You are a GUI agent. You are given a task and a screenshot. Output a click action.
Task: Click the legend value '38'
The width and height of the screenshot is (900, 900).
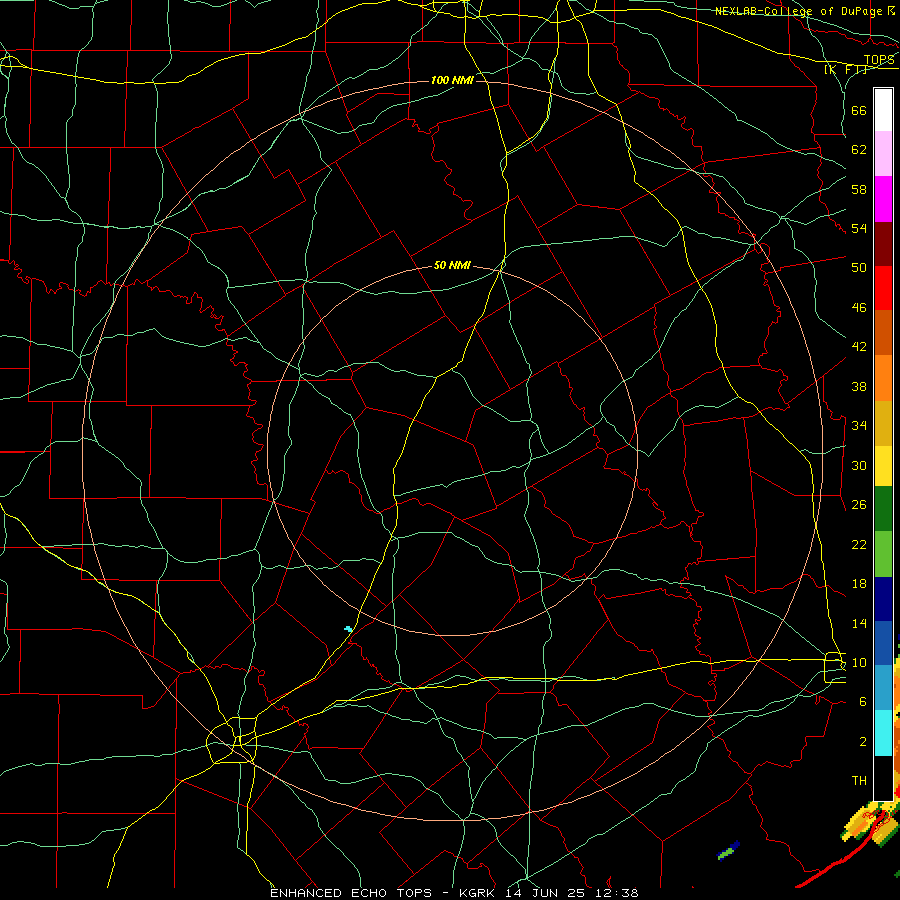click(859, 386)
